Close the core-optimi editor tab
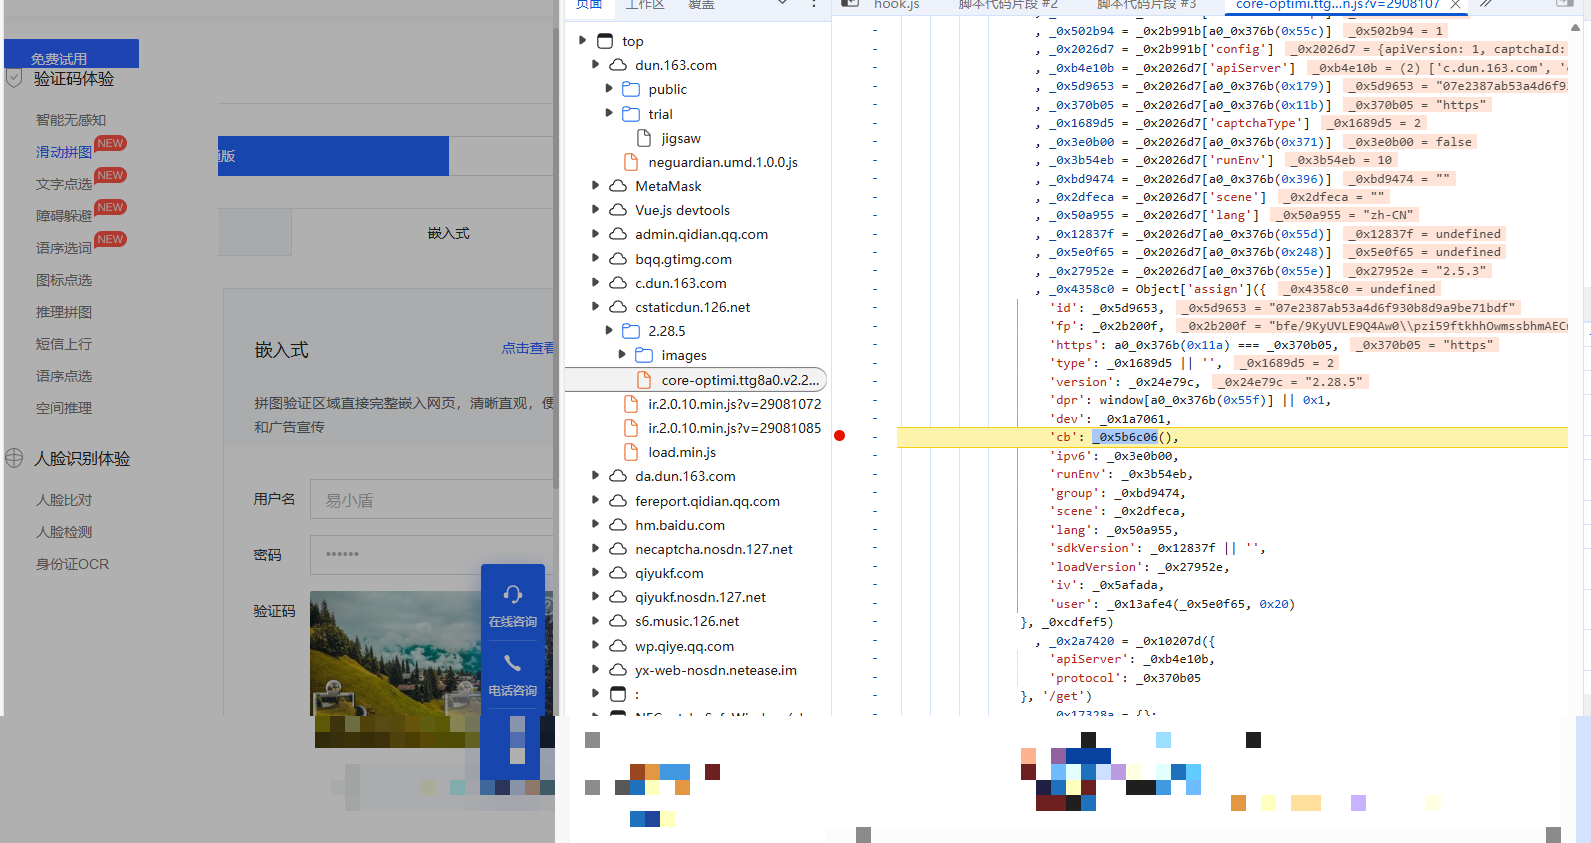Screen dimensions: 1591x843 [x=1456, y=5]
